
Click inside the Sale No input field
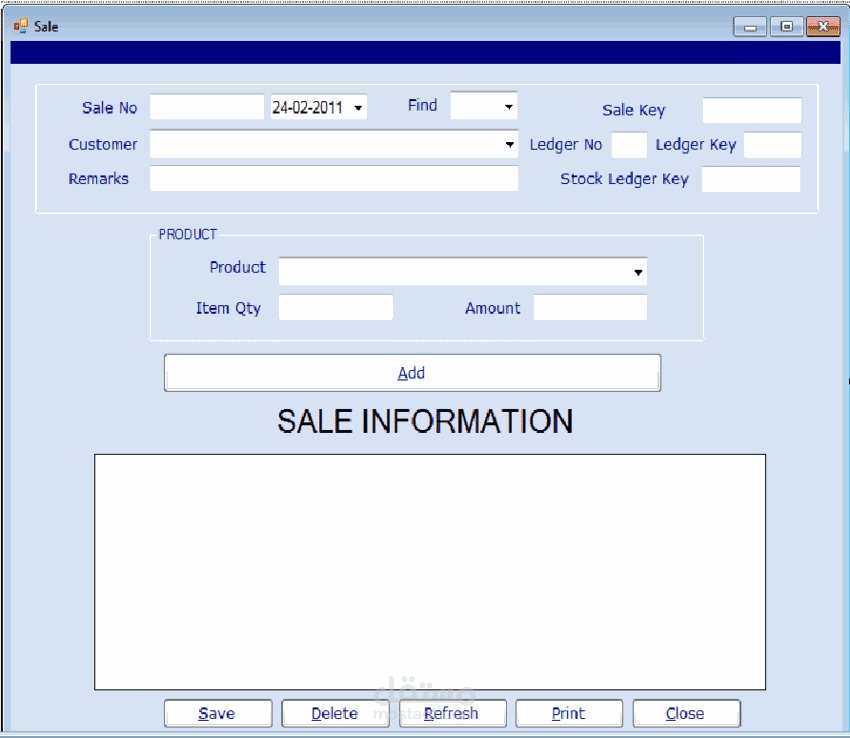pyautogui.click(x=206, y=106)
